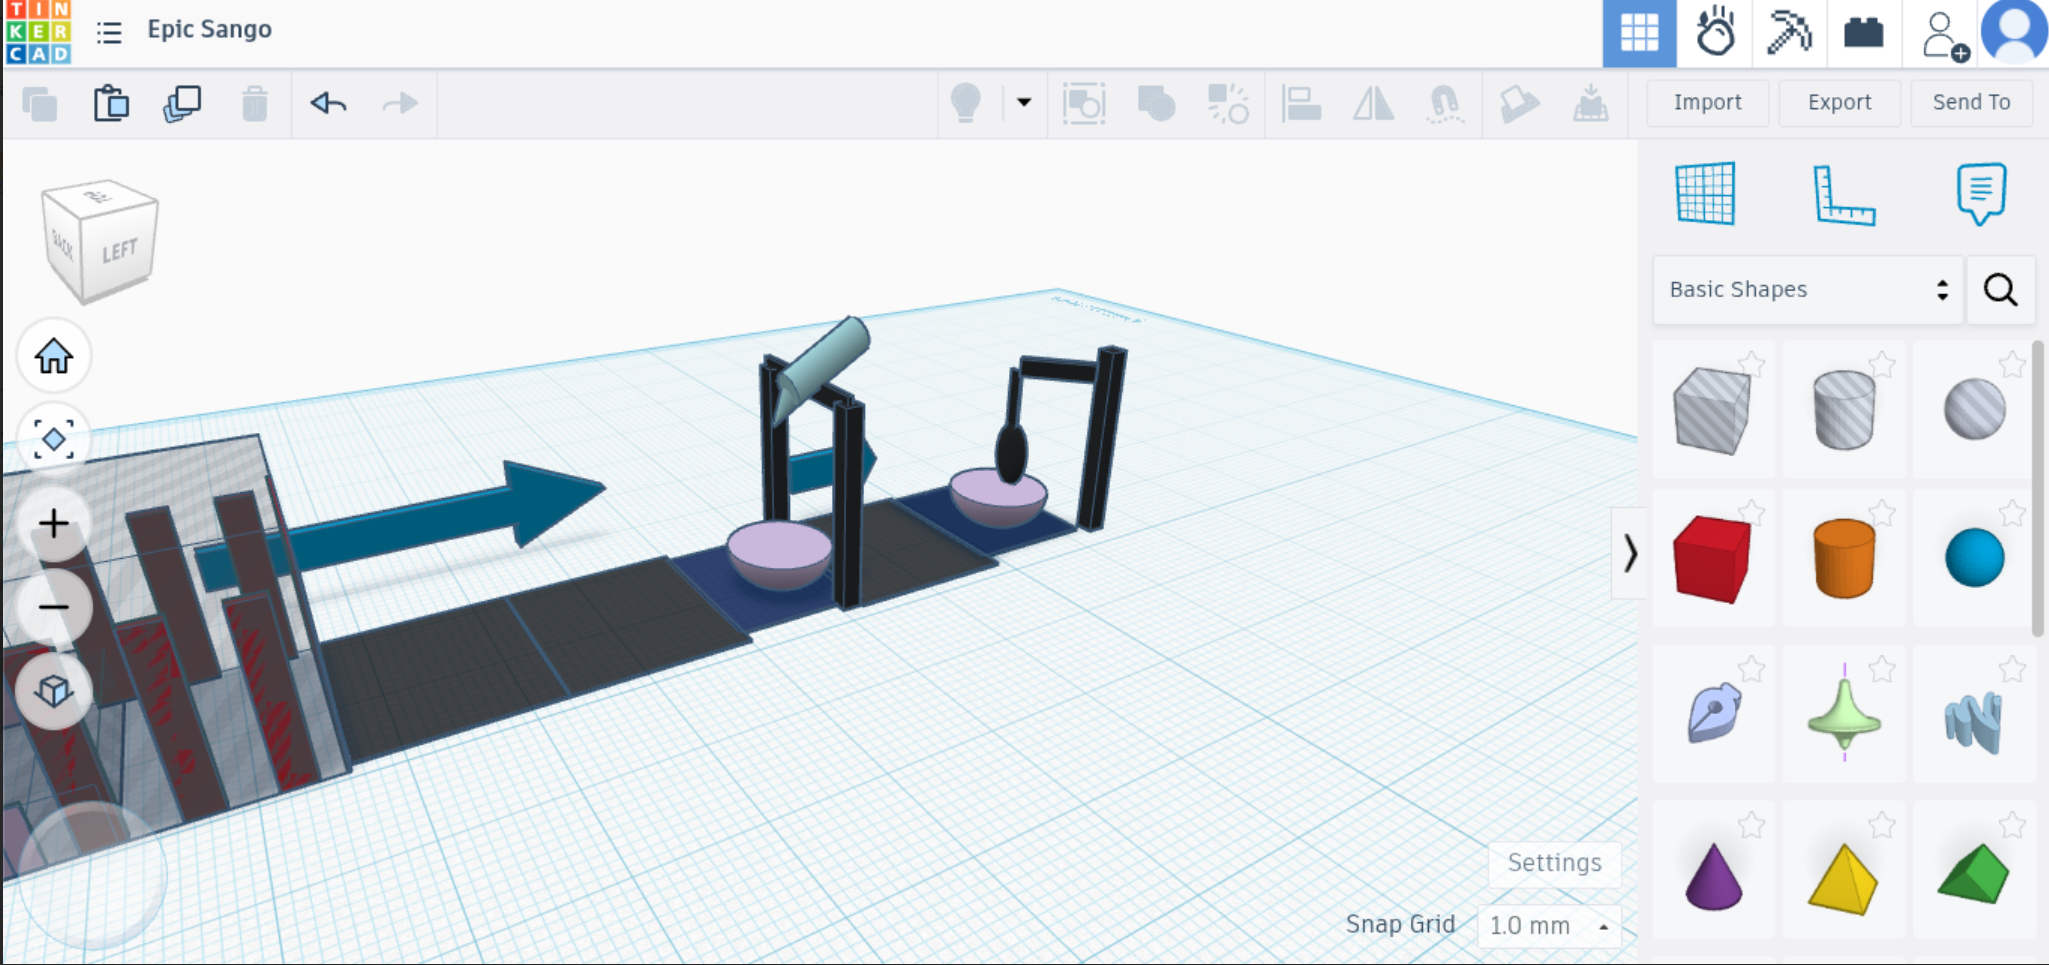Favorite the purple Cone with its star
This screenshot has width=2049, height=965.
point(1751,825)
